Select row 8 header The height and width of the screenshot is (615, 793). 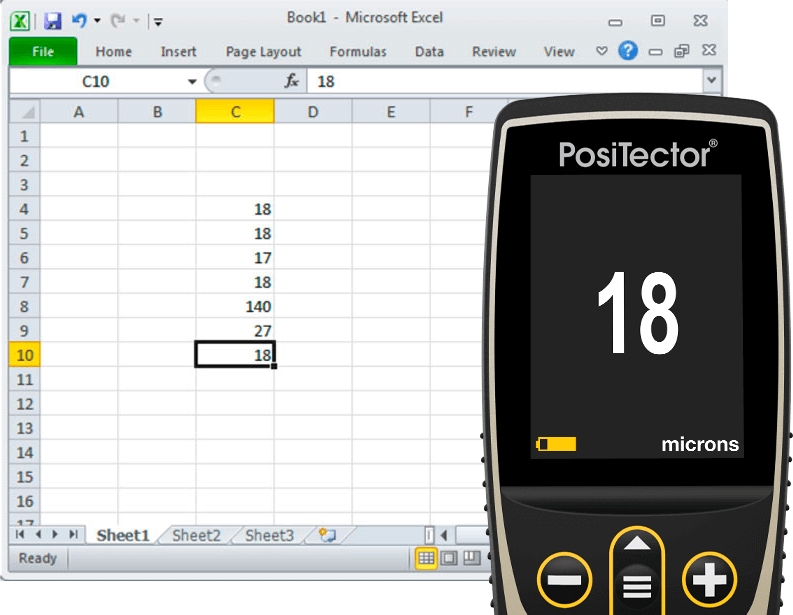[x=24, y=306]
